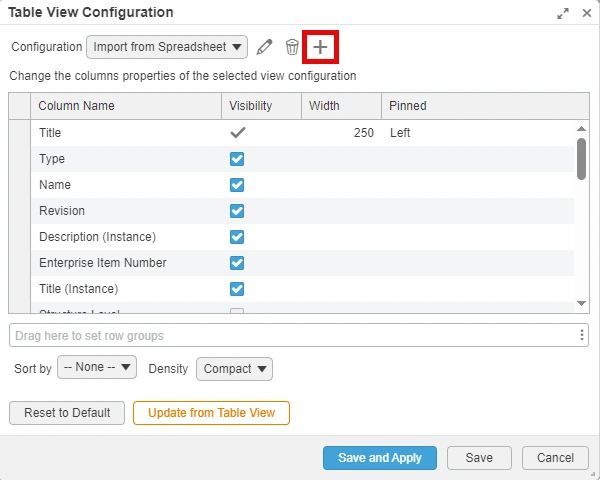Viewport: 602px width, 484px height.
Task: Open the Density Compact dropdown
Action: 234,369
